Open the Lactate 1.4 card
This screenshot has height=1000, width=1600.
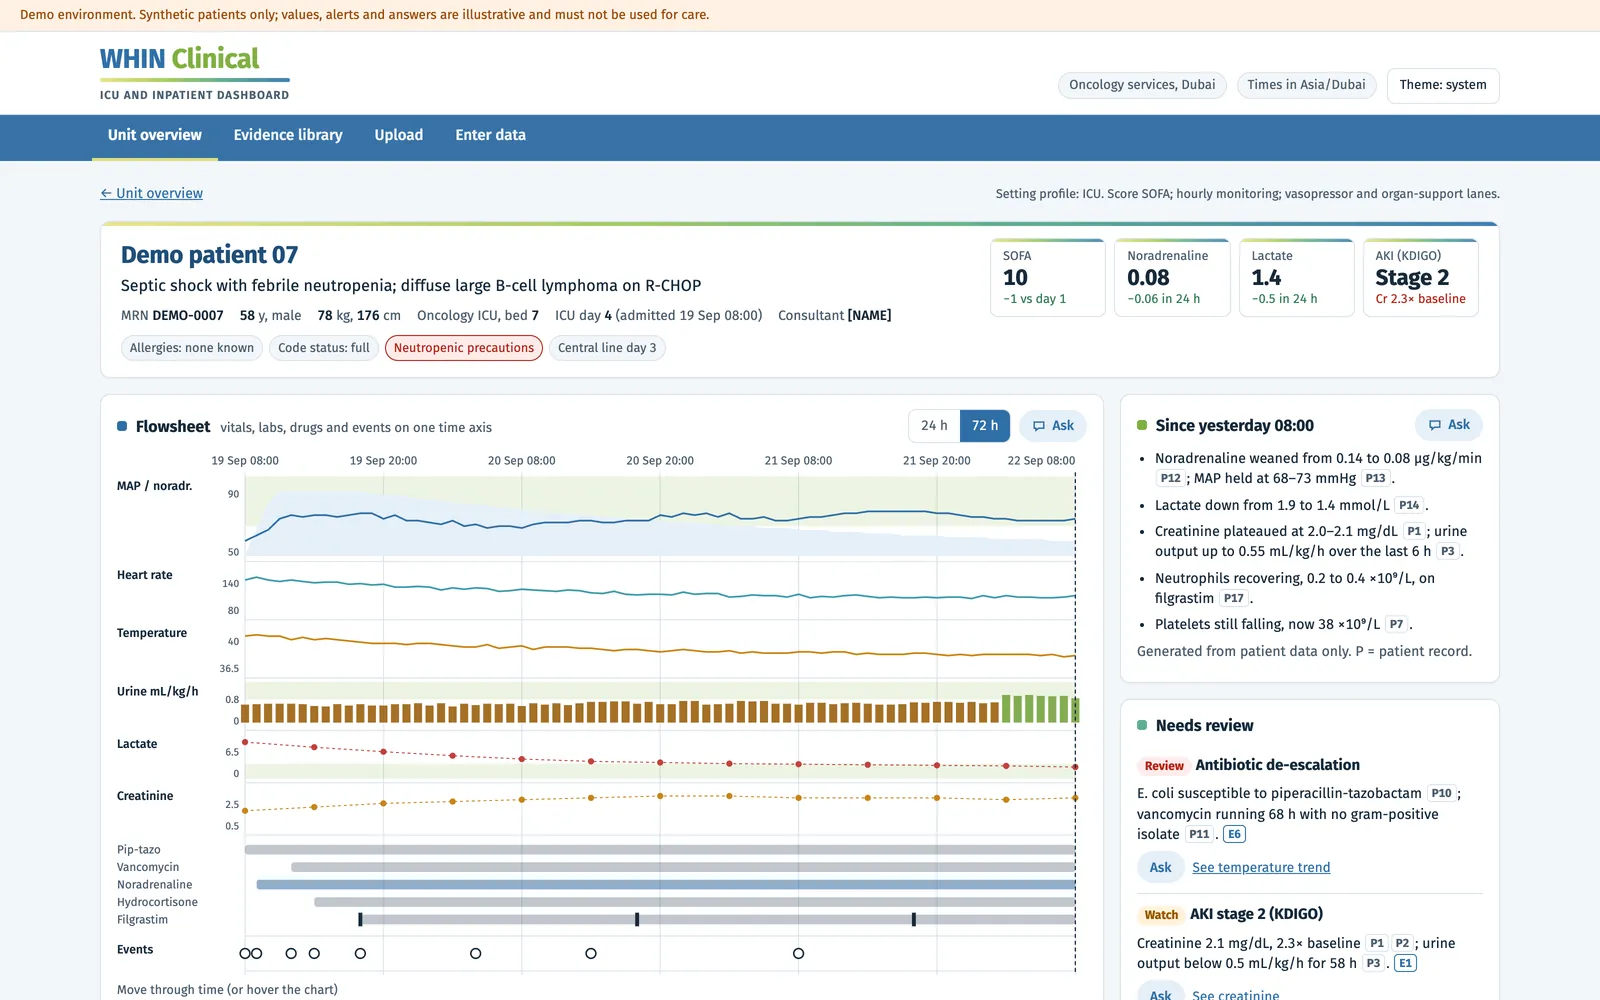1296,277
